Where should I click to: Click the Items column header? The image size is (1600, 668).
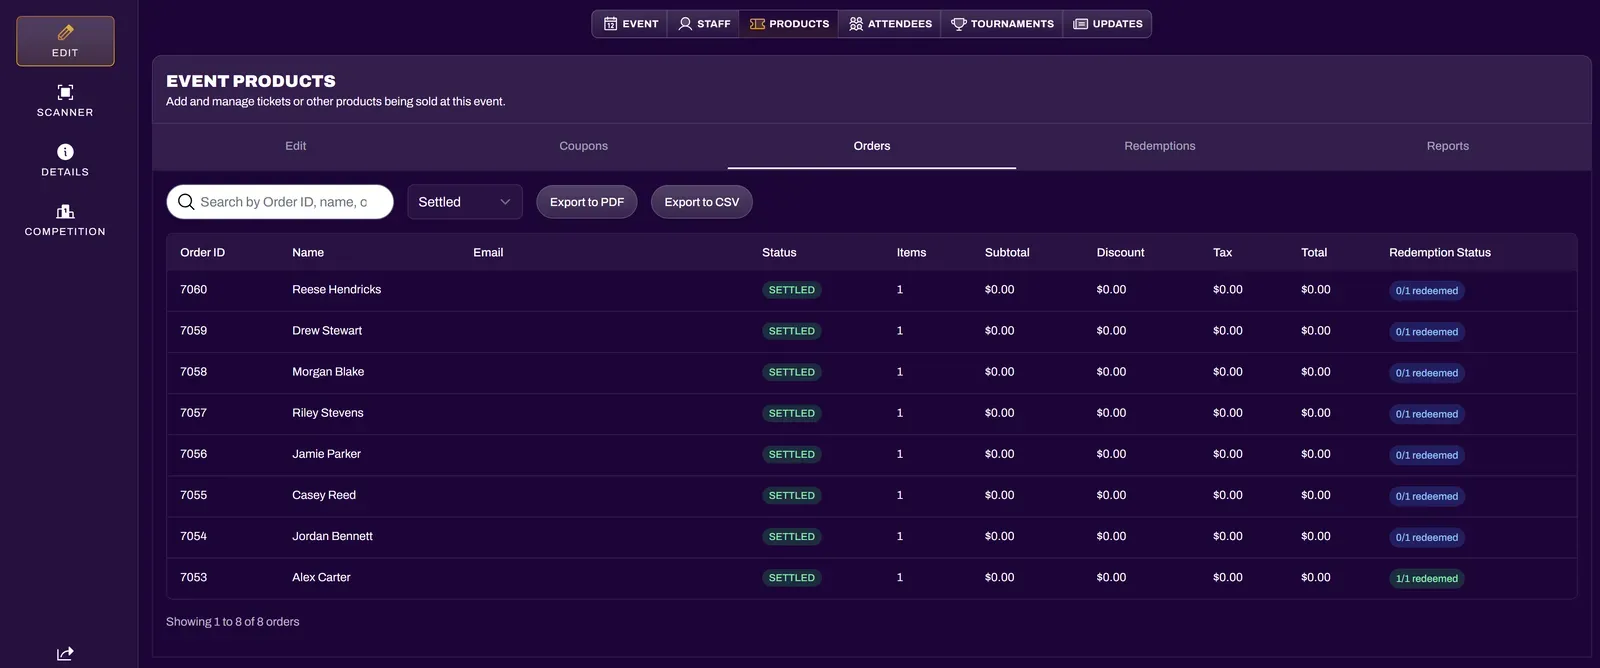click(x=911, y=253)
